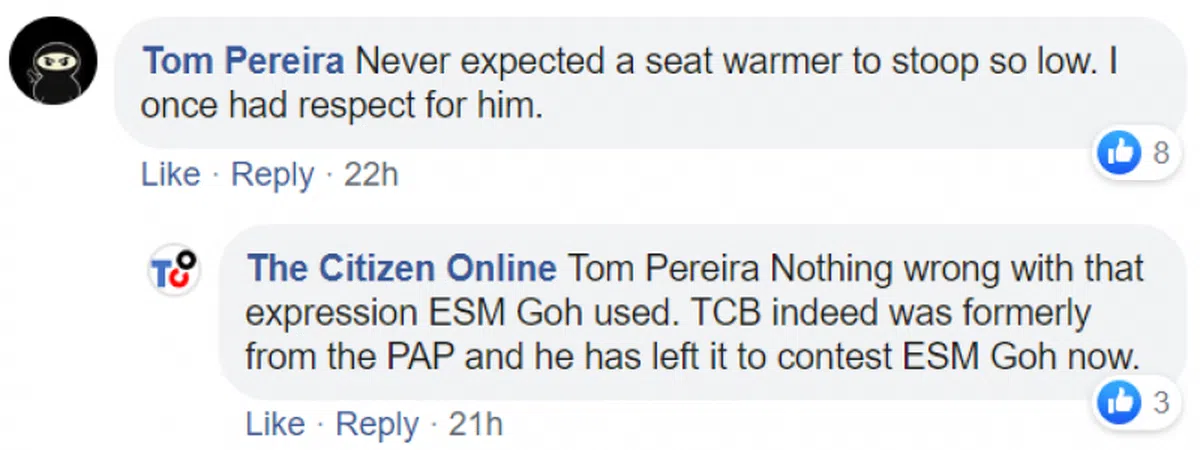Image resolution: width=1200 pixels, height=450 pixels.
Task: Open The Citizen Online page logo
Action: 174,272
